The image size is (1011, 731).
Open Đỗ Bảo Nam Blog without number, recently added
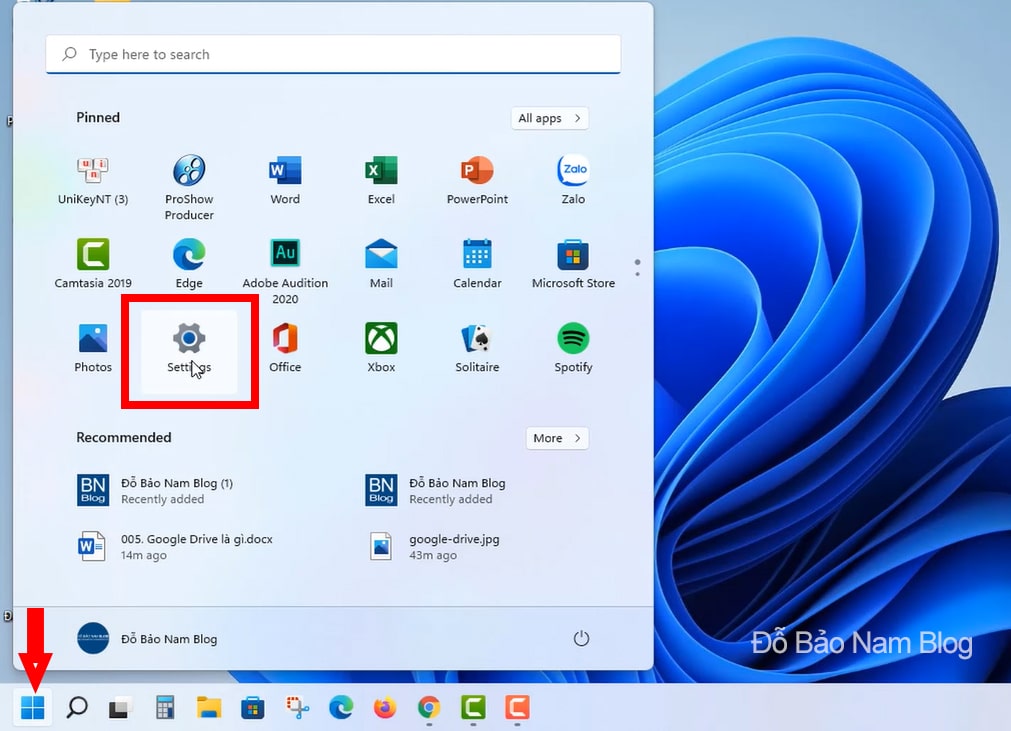click(x=435, y=491)
